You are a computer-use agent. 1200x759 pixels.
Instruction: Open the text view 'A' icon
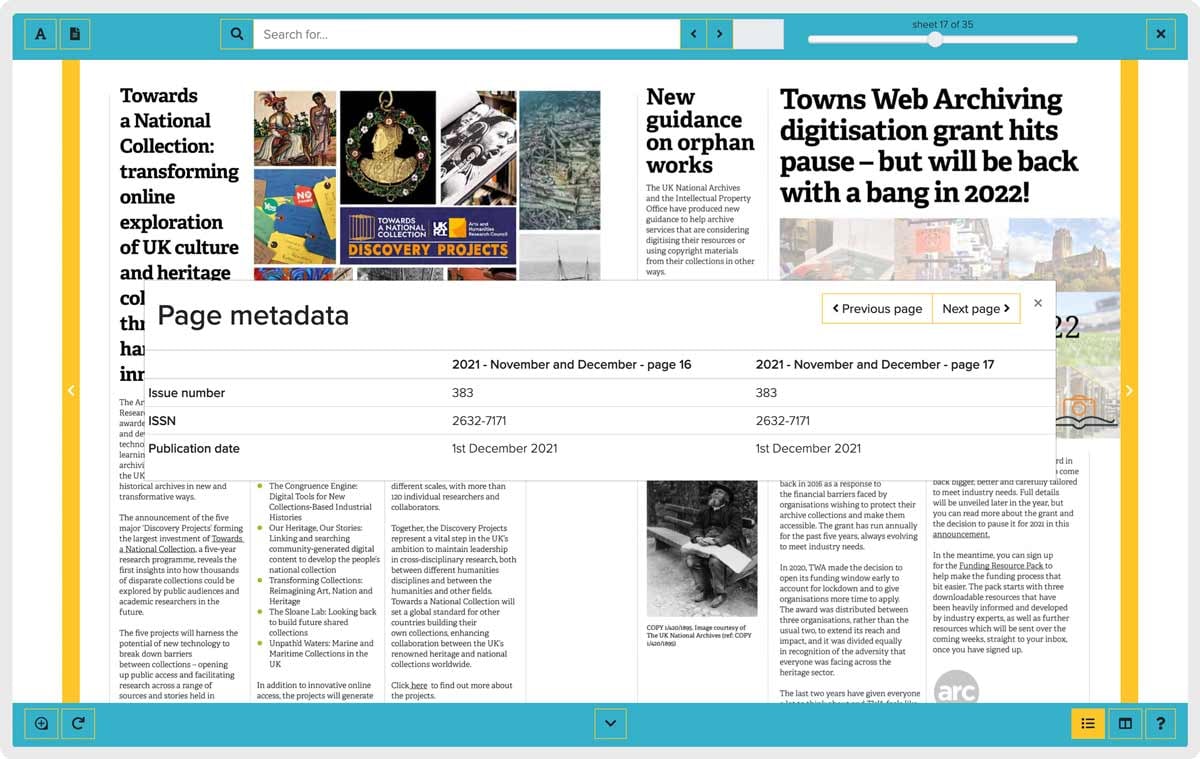pyautogui.click(x=40, y=34)
